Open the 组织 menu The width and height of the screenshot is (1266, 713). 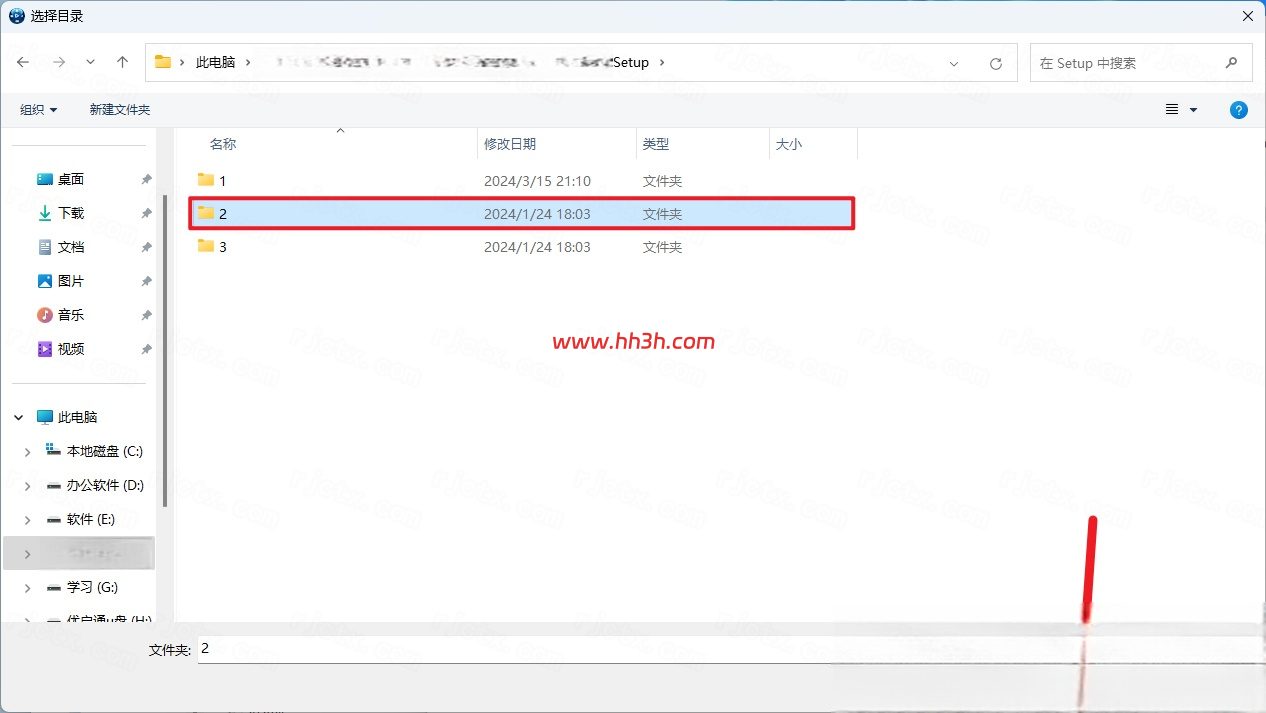tap(39, 110)
